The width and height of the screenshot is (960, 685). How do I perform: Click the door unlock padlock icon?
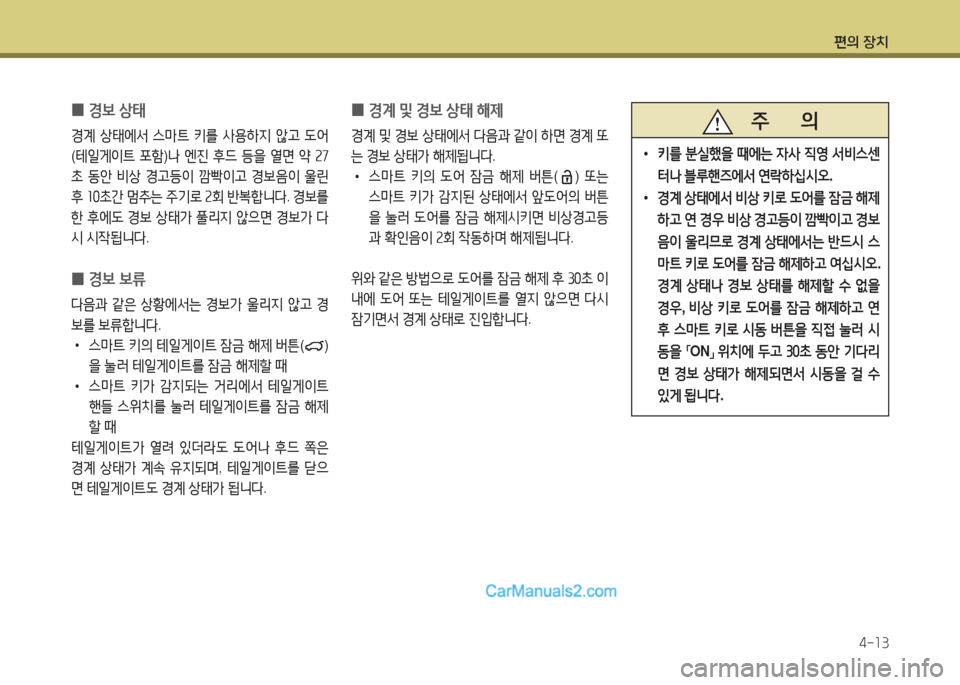click(x=567, y=178)
